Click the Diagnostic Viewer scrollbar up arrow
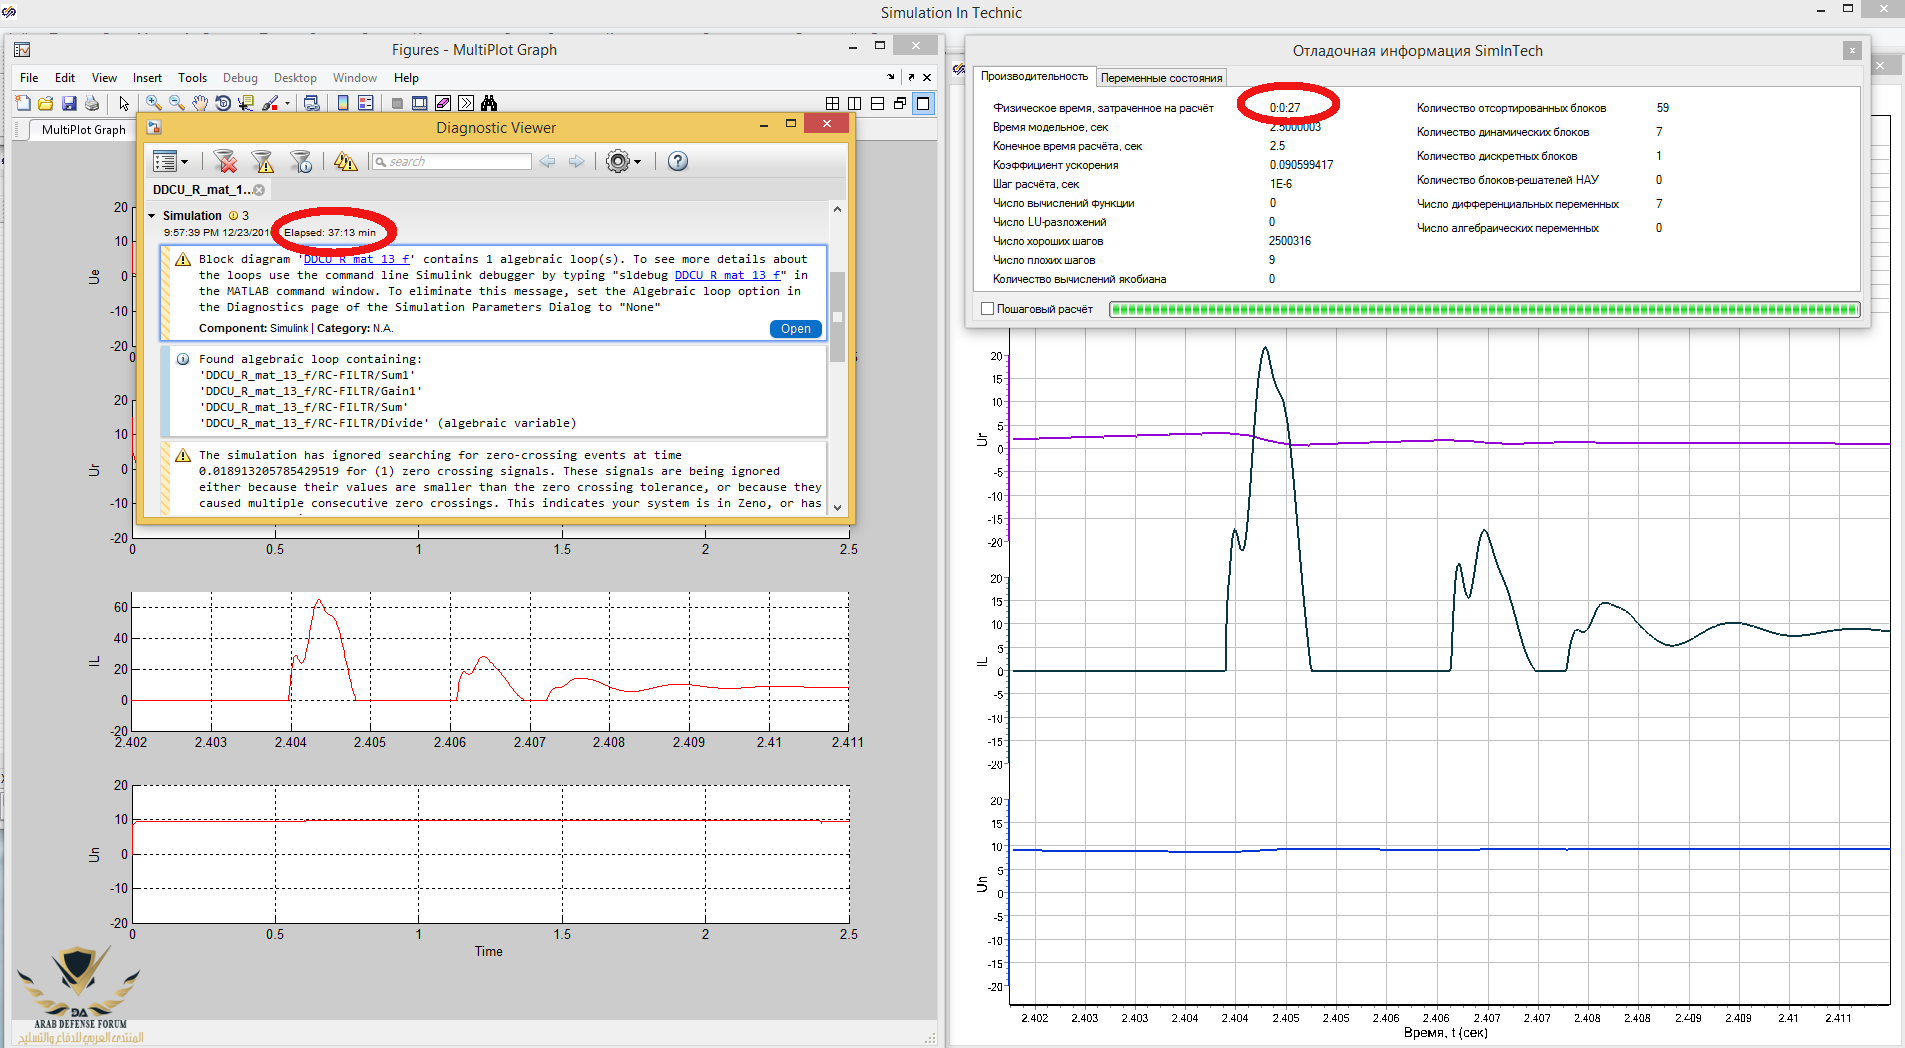This screenshot has height=1048, width=1905. (x=837, y=209)
